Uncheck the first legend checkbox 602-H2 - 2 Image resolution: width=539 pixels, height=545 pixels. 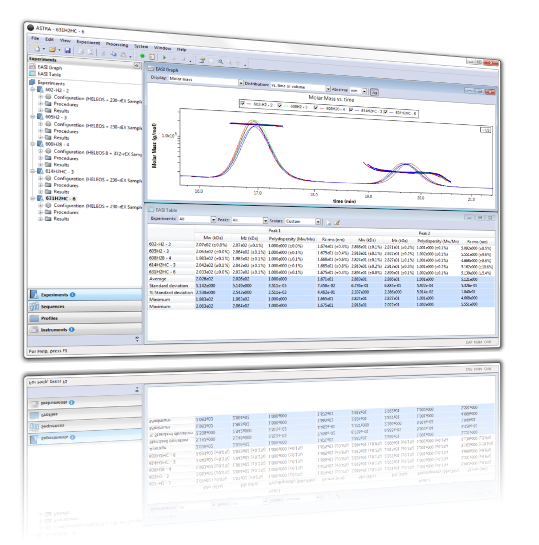click(x=243, y=103)
